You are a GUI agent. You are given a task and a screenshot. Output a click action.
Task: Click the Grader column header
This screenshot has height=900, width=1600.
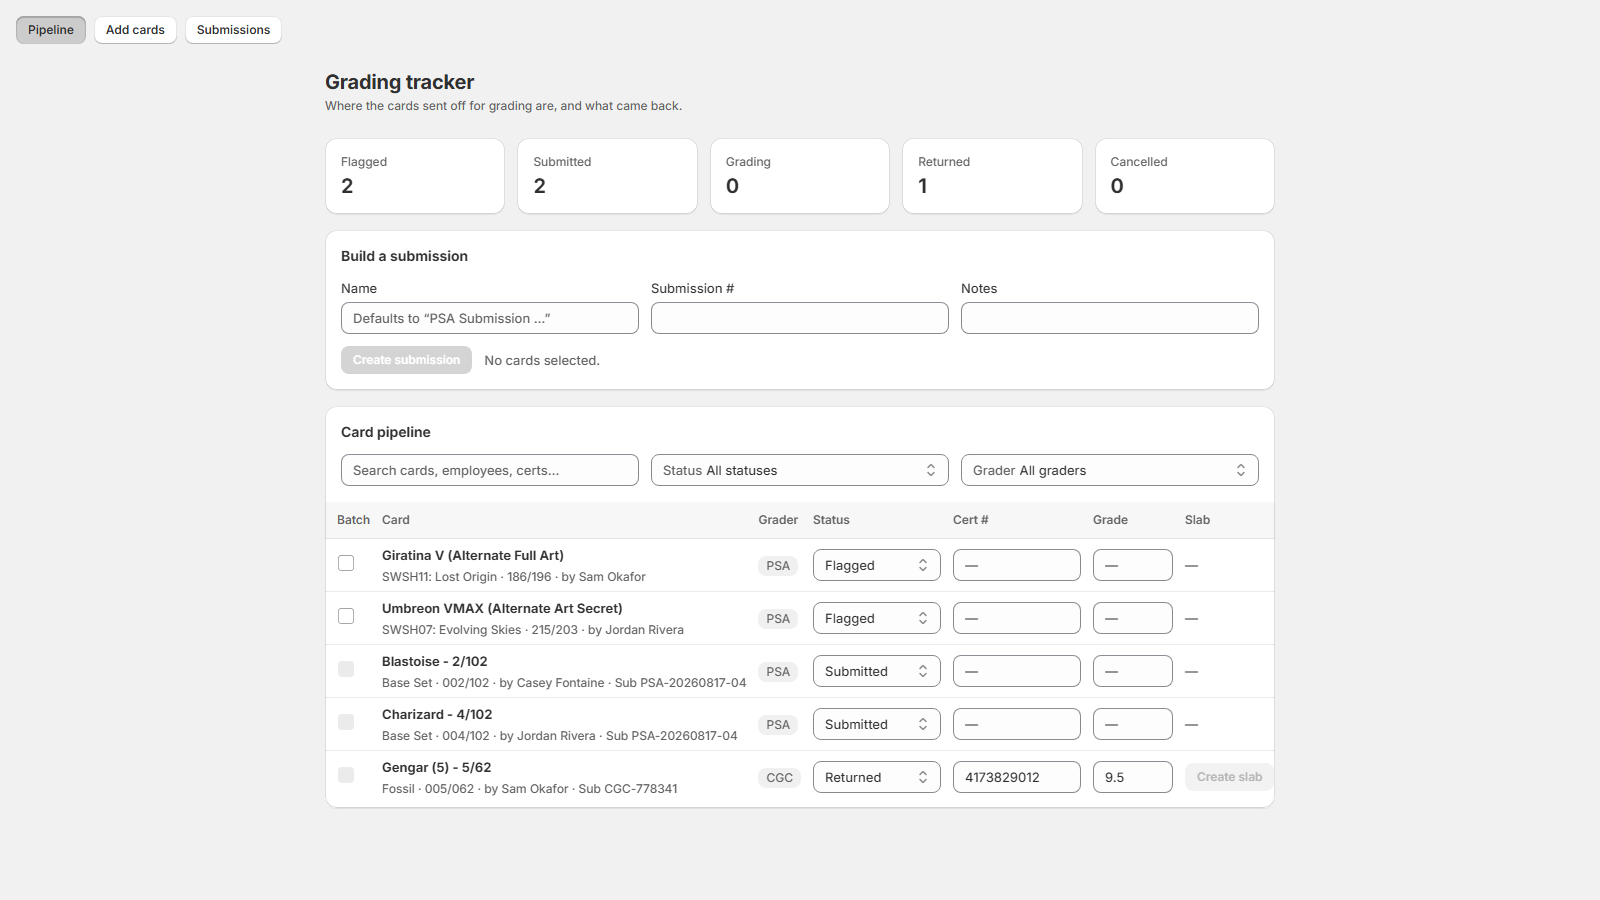(778, 520)
